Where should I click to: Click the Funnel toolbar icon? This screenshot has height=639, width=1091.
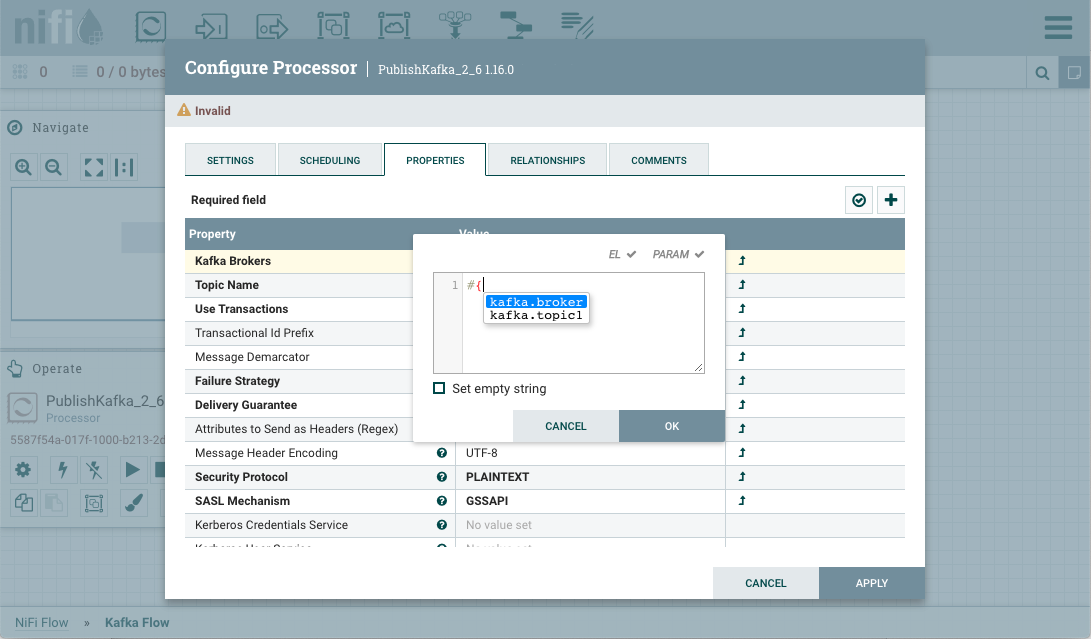(x=455, y=26)
